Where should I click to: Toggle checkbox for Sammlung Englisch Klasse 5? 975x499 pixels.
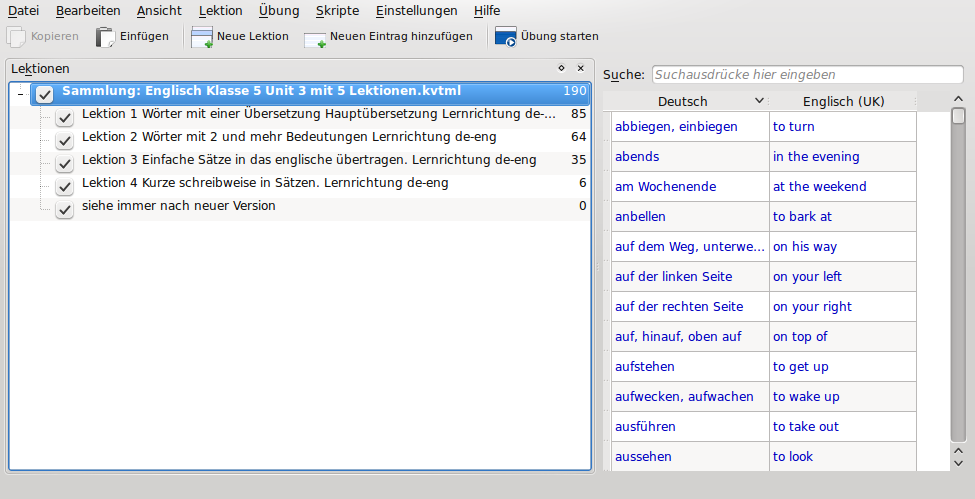click(45, 94)
